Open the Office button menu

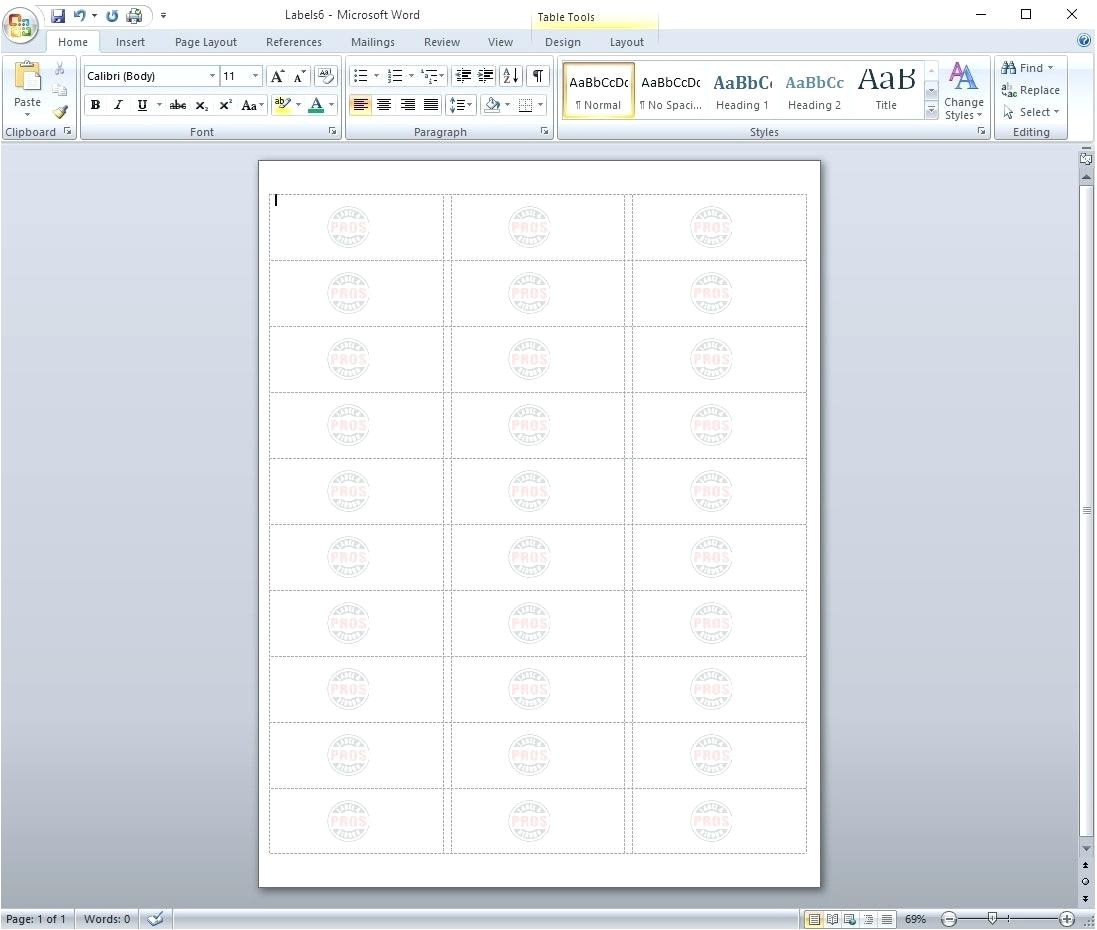click(21, 24)
